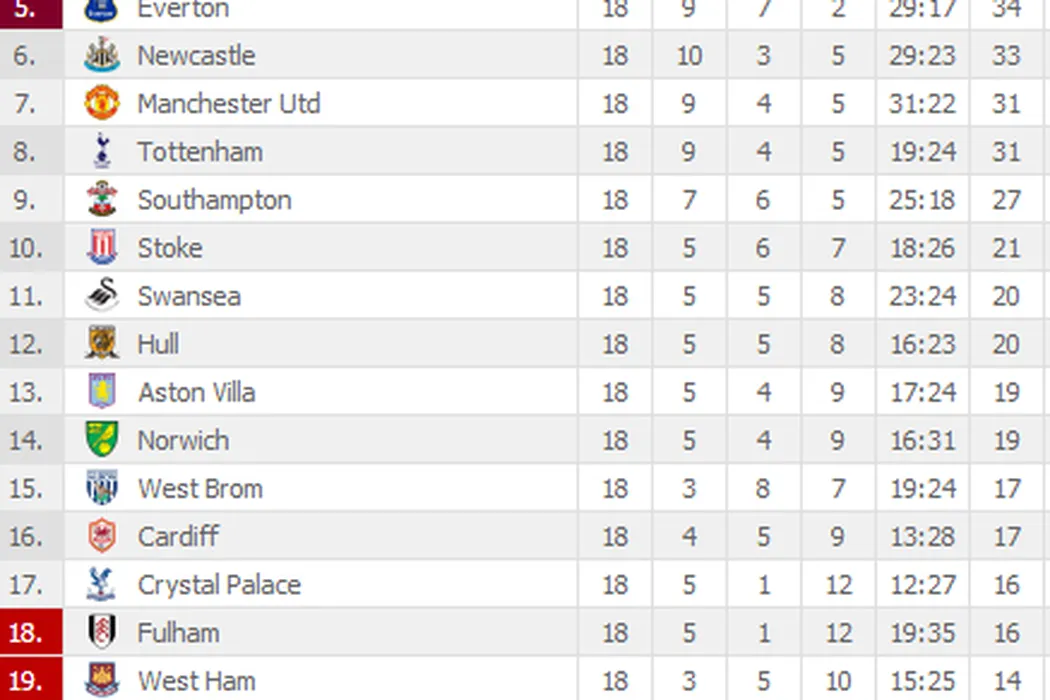Click the Hull tiger crest icon
Image resolution: width=1050 pixels, height=700 pixels.
pos(101,344)
